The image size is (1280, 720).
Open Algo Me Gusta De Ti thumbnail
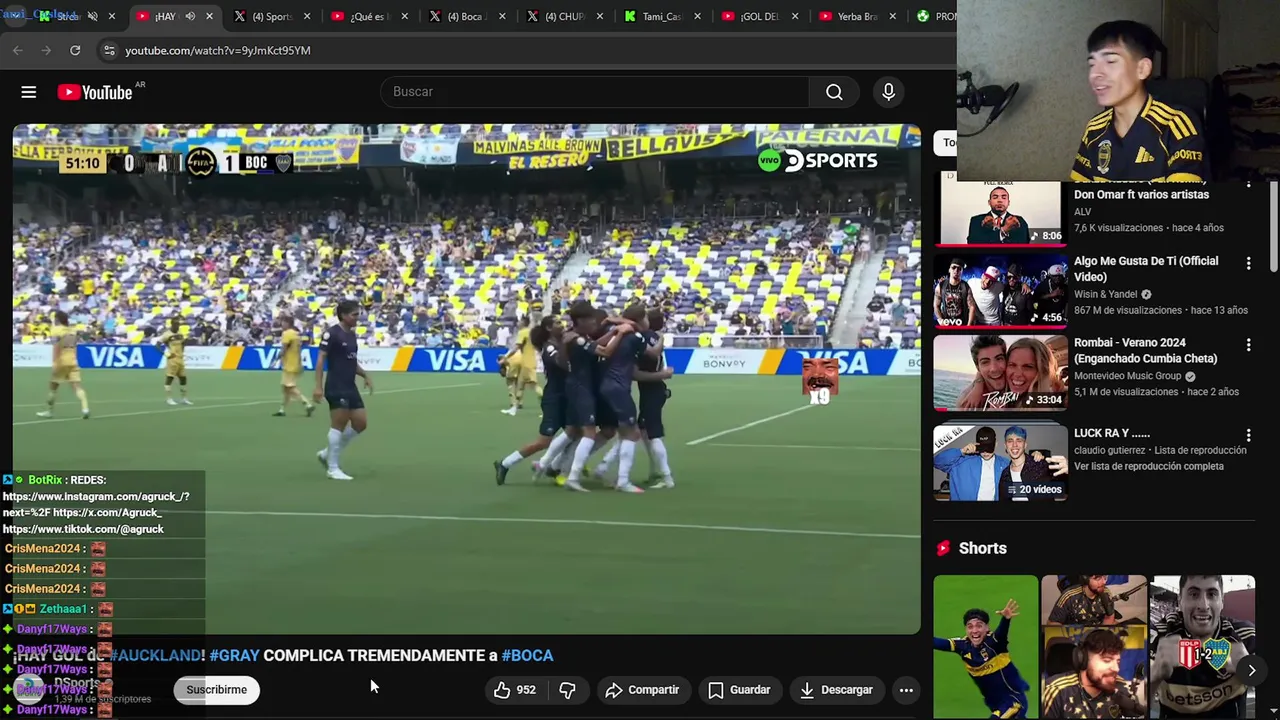[x=1000, y=291]
